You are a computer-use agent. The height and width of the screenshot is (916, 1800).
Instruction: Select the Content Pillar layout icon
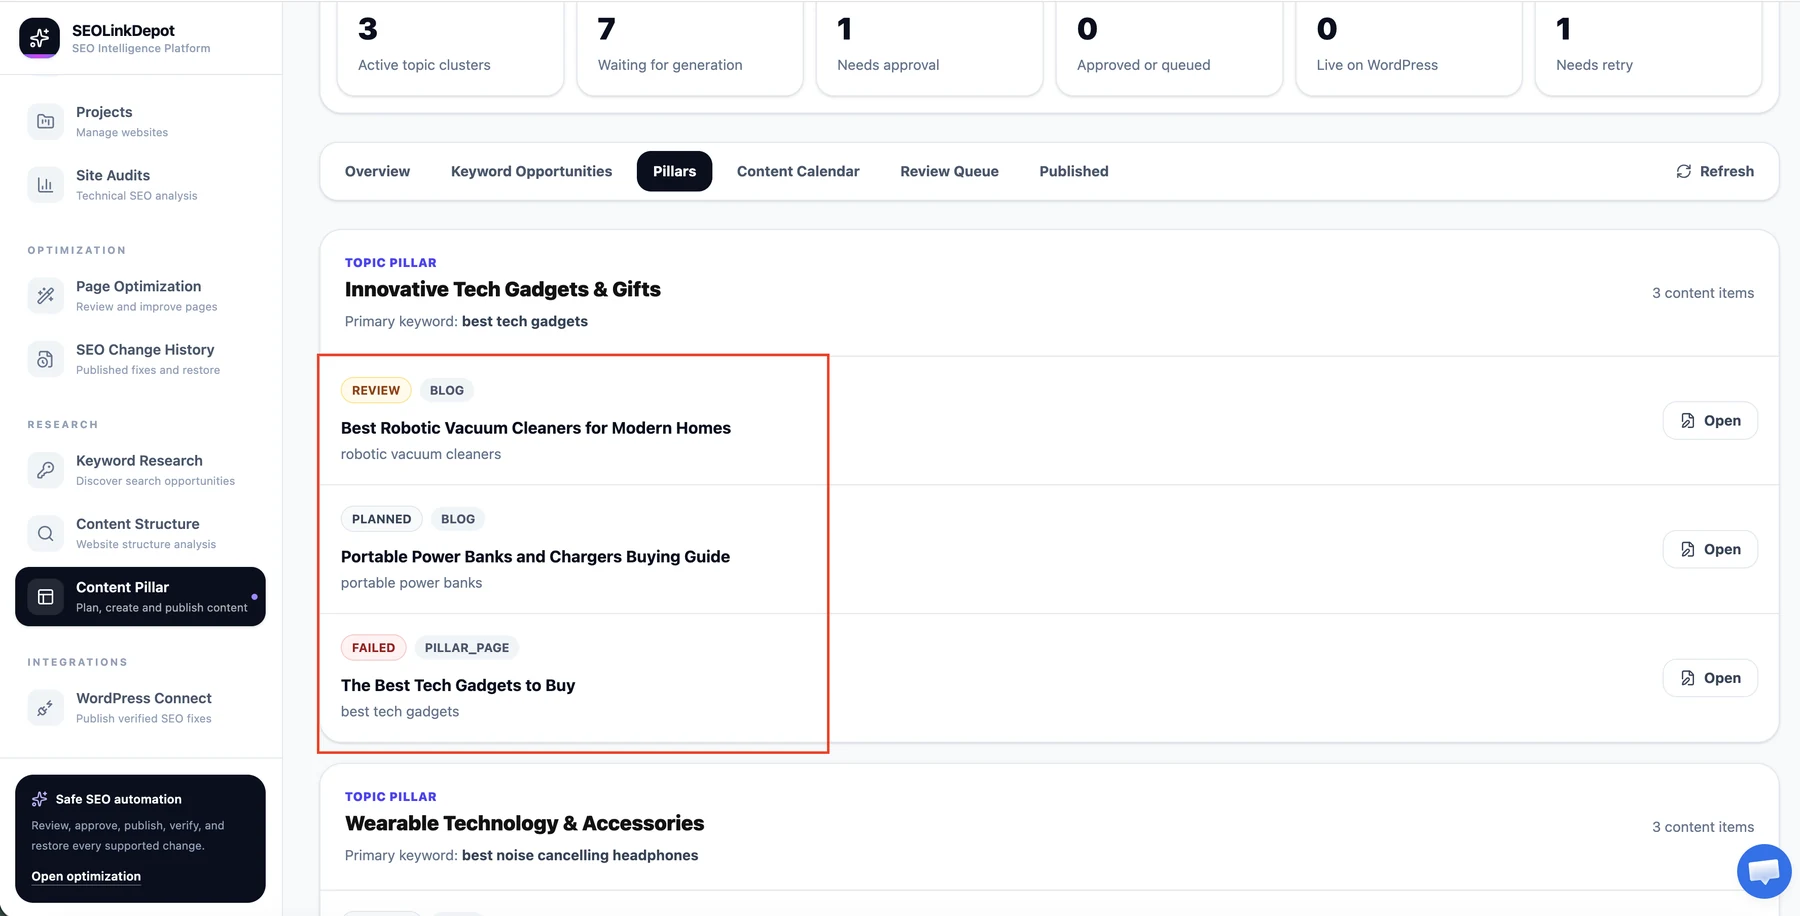[45, 597]
